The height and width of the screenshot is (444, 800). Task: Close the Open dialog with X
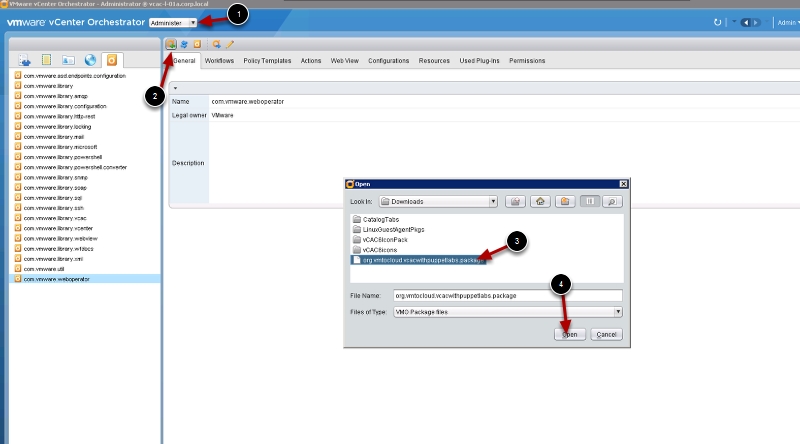coord(623,184)
